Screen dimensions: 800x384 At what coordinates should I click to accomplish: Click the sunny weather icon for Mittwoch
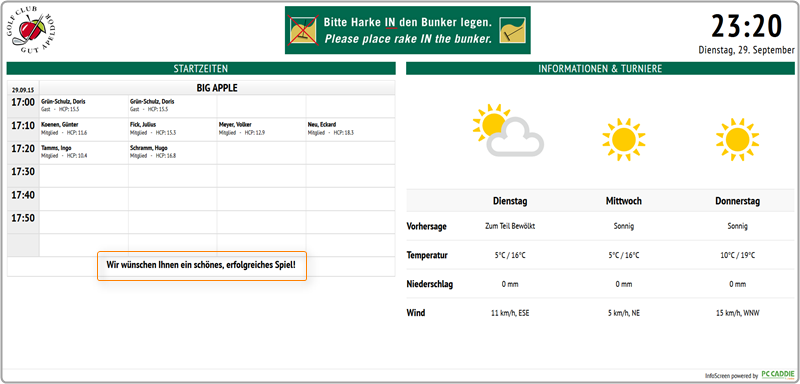[x=623, y=140]
